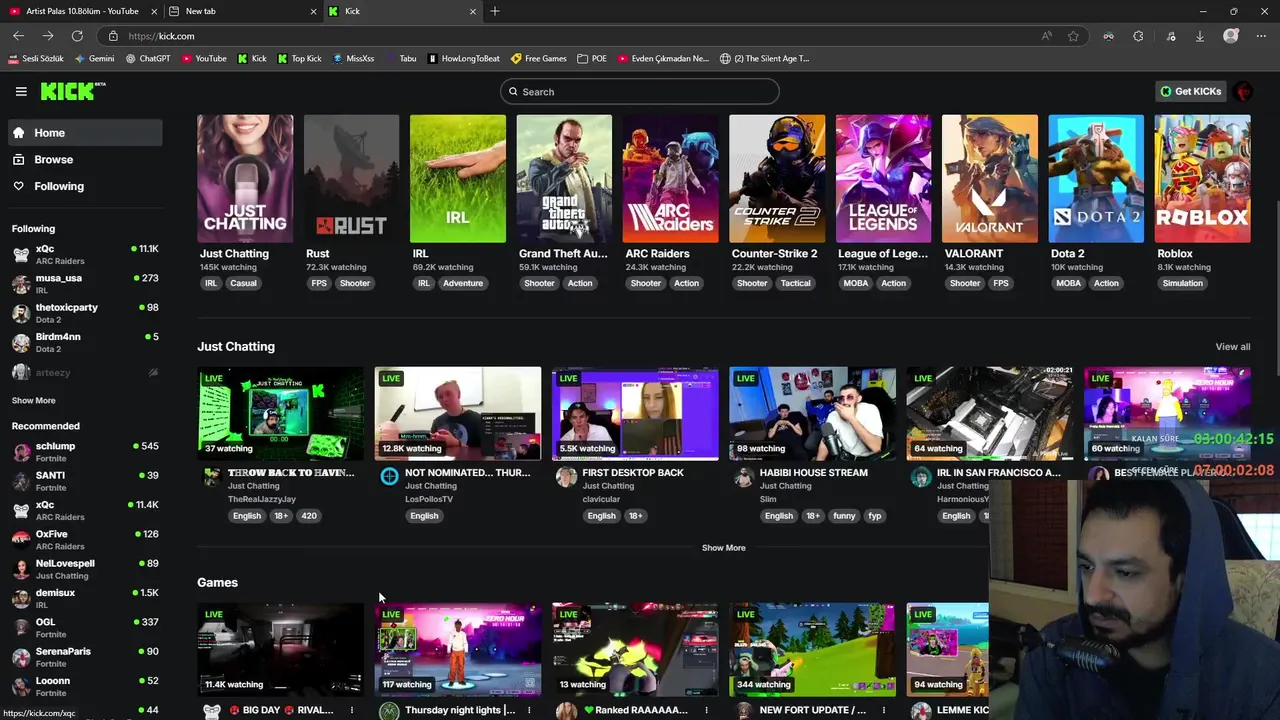Open Browse in the sidebar
This screenshot has height=720, width=1280.
click(85, 159)
